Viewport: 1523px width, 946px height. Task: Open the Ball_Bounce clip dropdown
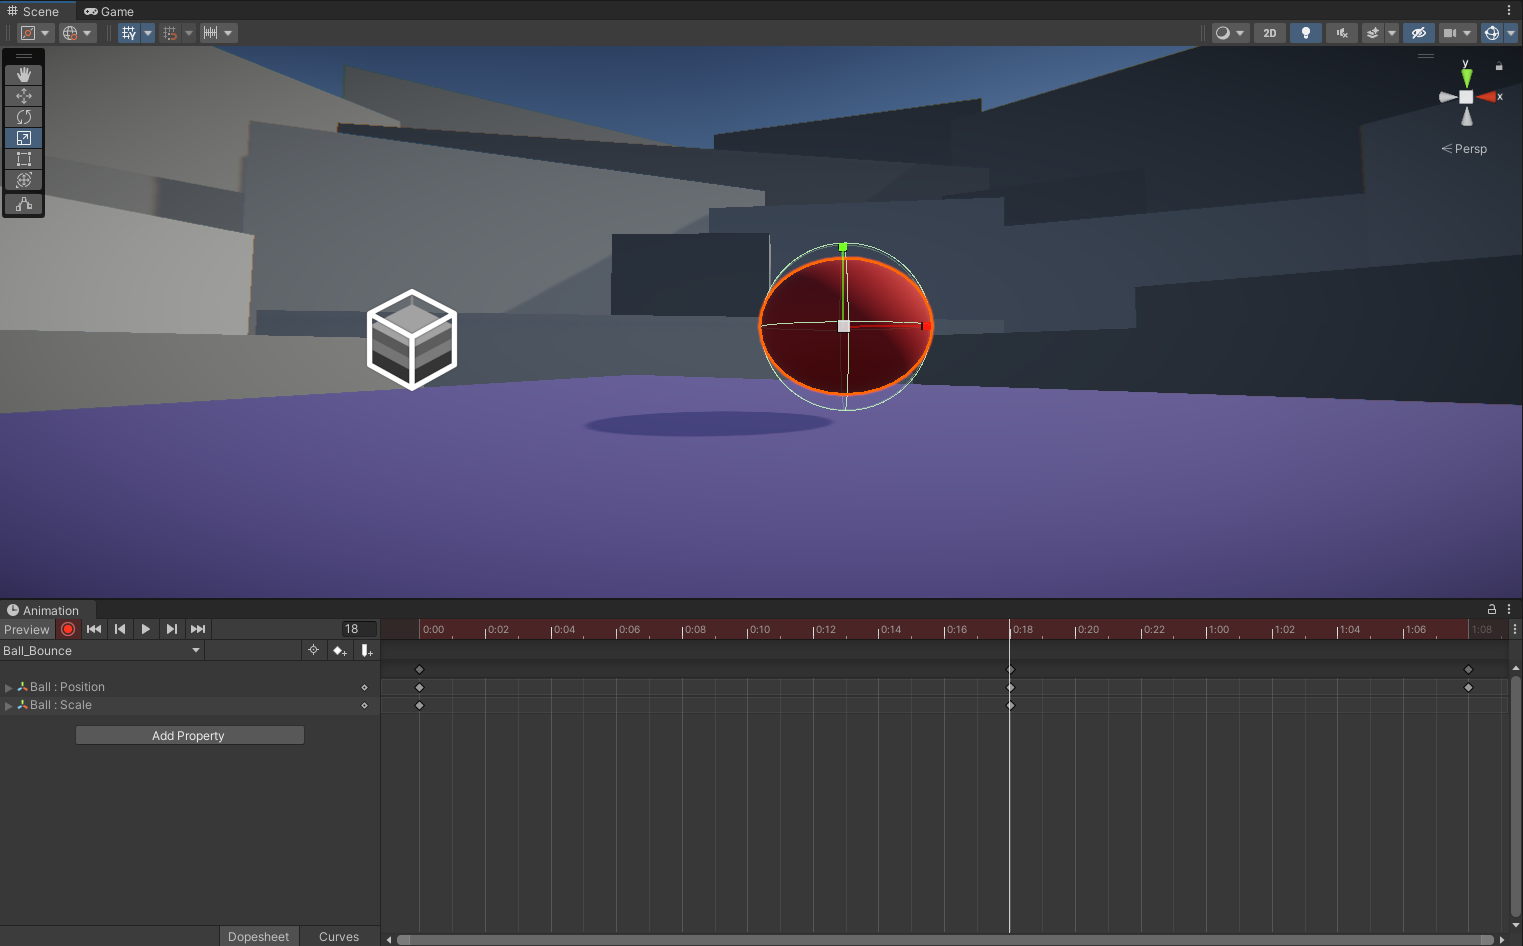pyautogui.click(x=102, y=651)
